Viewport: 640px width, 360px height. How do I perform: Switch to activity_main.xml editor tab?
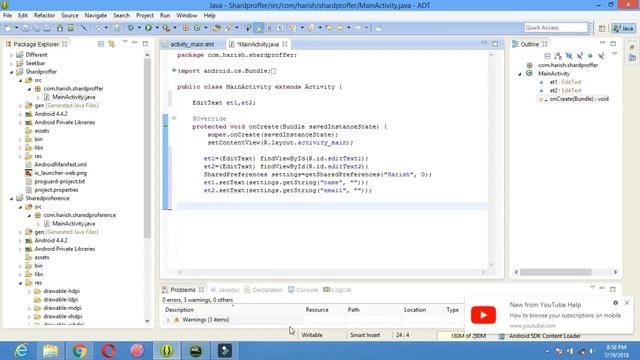click(192, 44)
